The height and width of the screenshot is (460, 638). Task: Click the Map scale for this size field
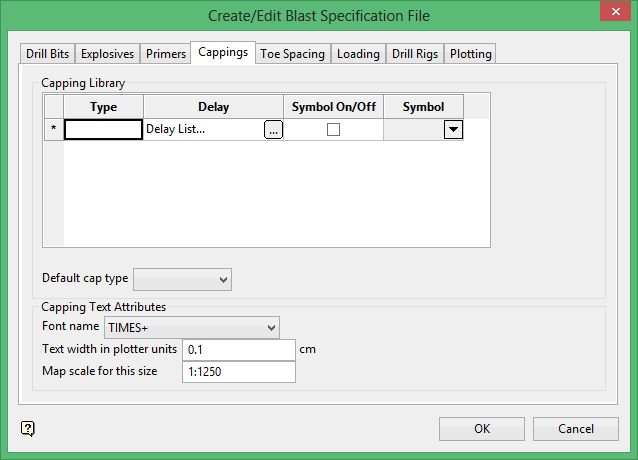coord(238,372)
